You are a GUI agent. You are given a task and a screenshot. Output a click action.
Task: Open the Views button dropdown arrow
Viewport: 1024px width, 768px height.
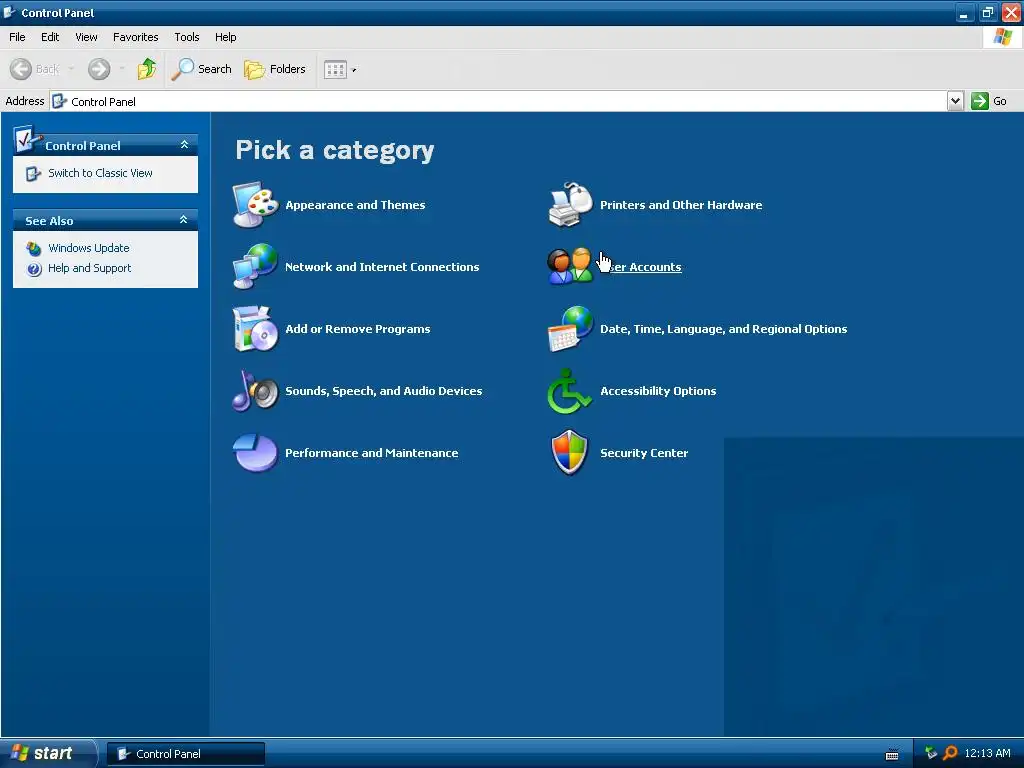coord(354,70)
